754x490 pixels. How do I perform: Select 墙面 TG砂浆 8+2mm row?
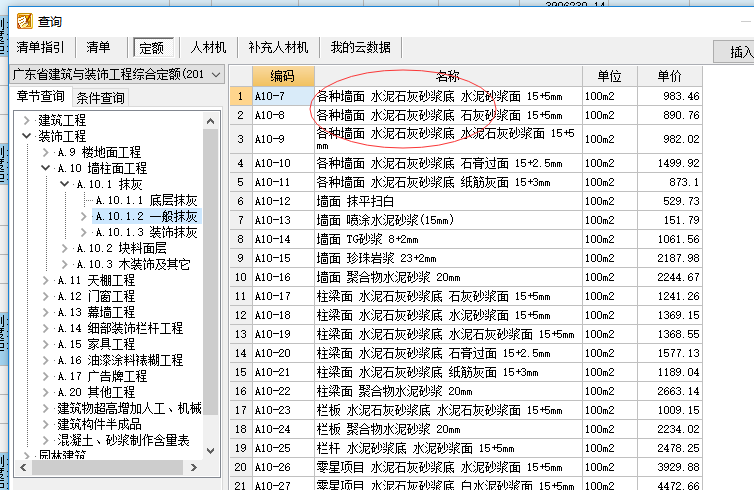448,239
